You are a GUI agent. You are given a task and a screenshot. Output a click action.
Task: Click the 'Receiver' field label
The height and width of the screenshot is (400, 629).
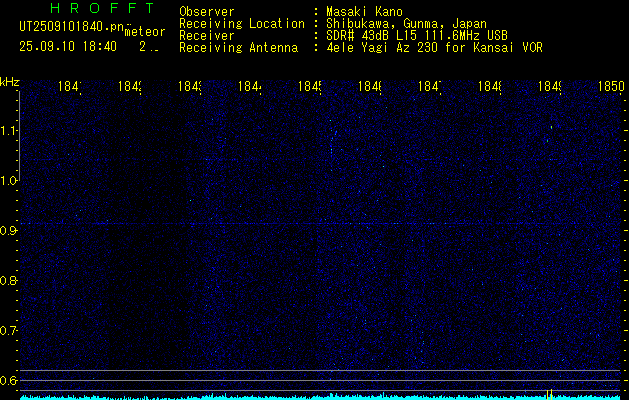tap(207, 36)
